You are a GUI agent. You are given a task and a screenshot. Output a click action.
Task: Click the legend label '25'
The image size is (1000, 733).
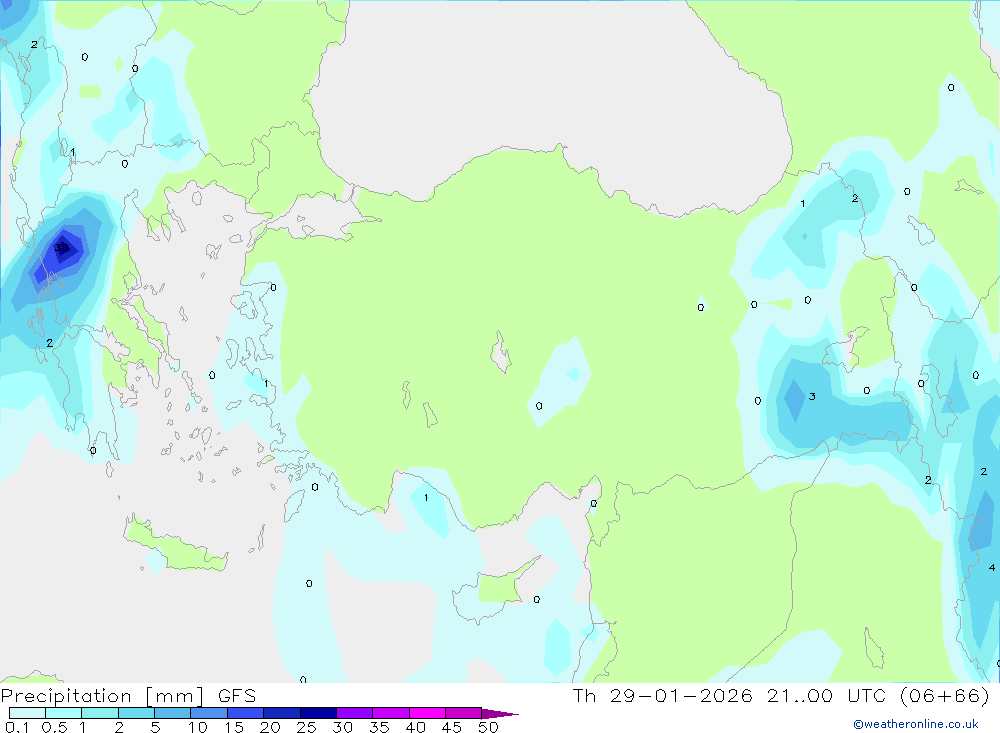[x=306, y=727]
